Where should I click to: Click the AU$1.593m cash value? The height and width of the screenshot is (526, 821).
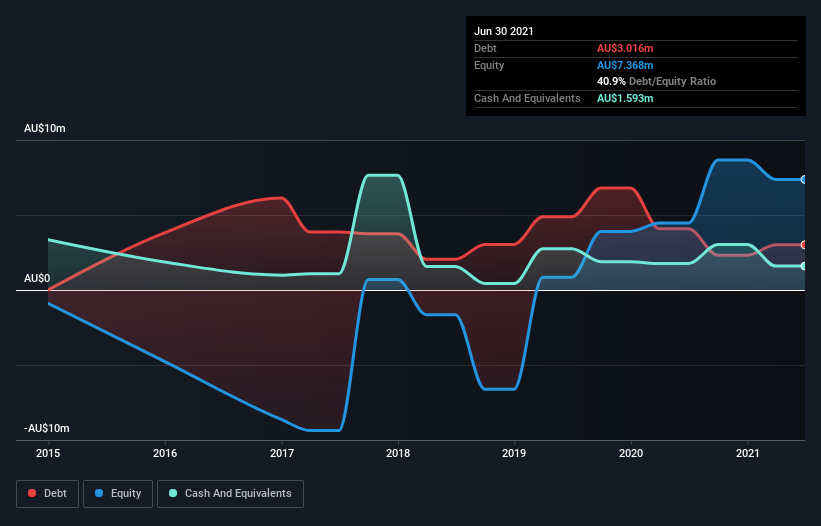coord(625,98)
